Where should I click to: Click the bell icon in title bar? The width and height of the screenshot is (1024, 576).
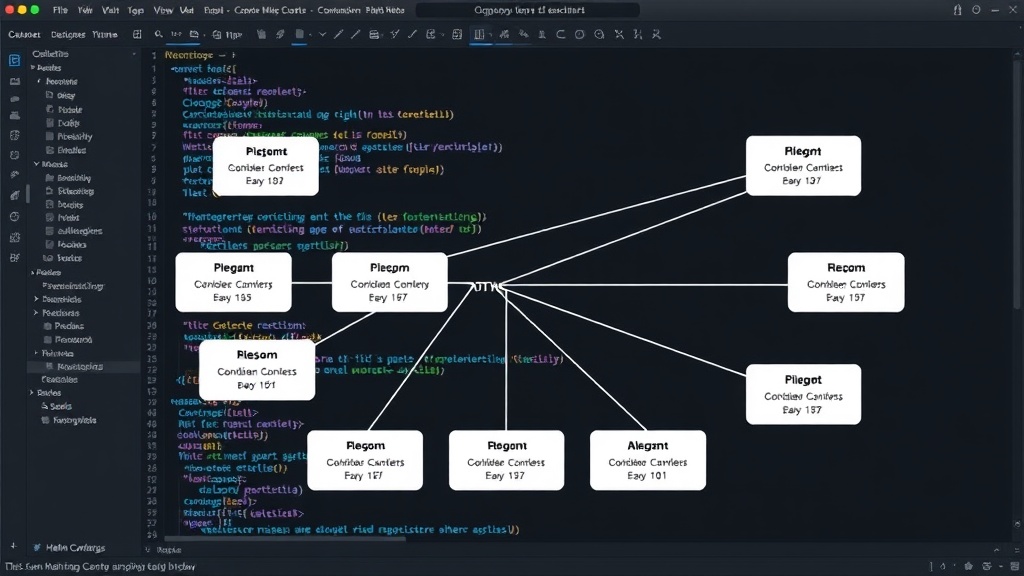click(x=957, y=10)
